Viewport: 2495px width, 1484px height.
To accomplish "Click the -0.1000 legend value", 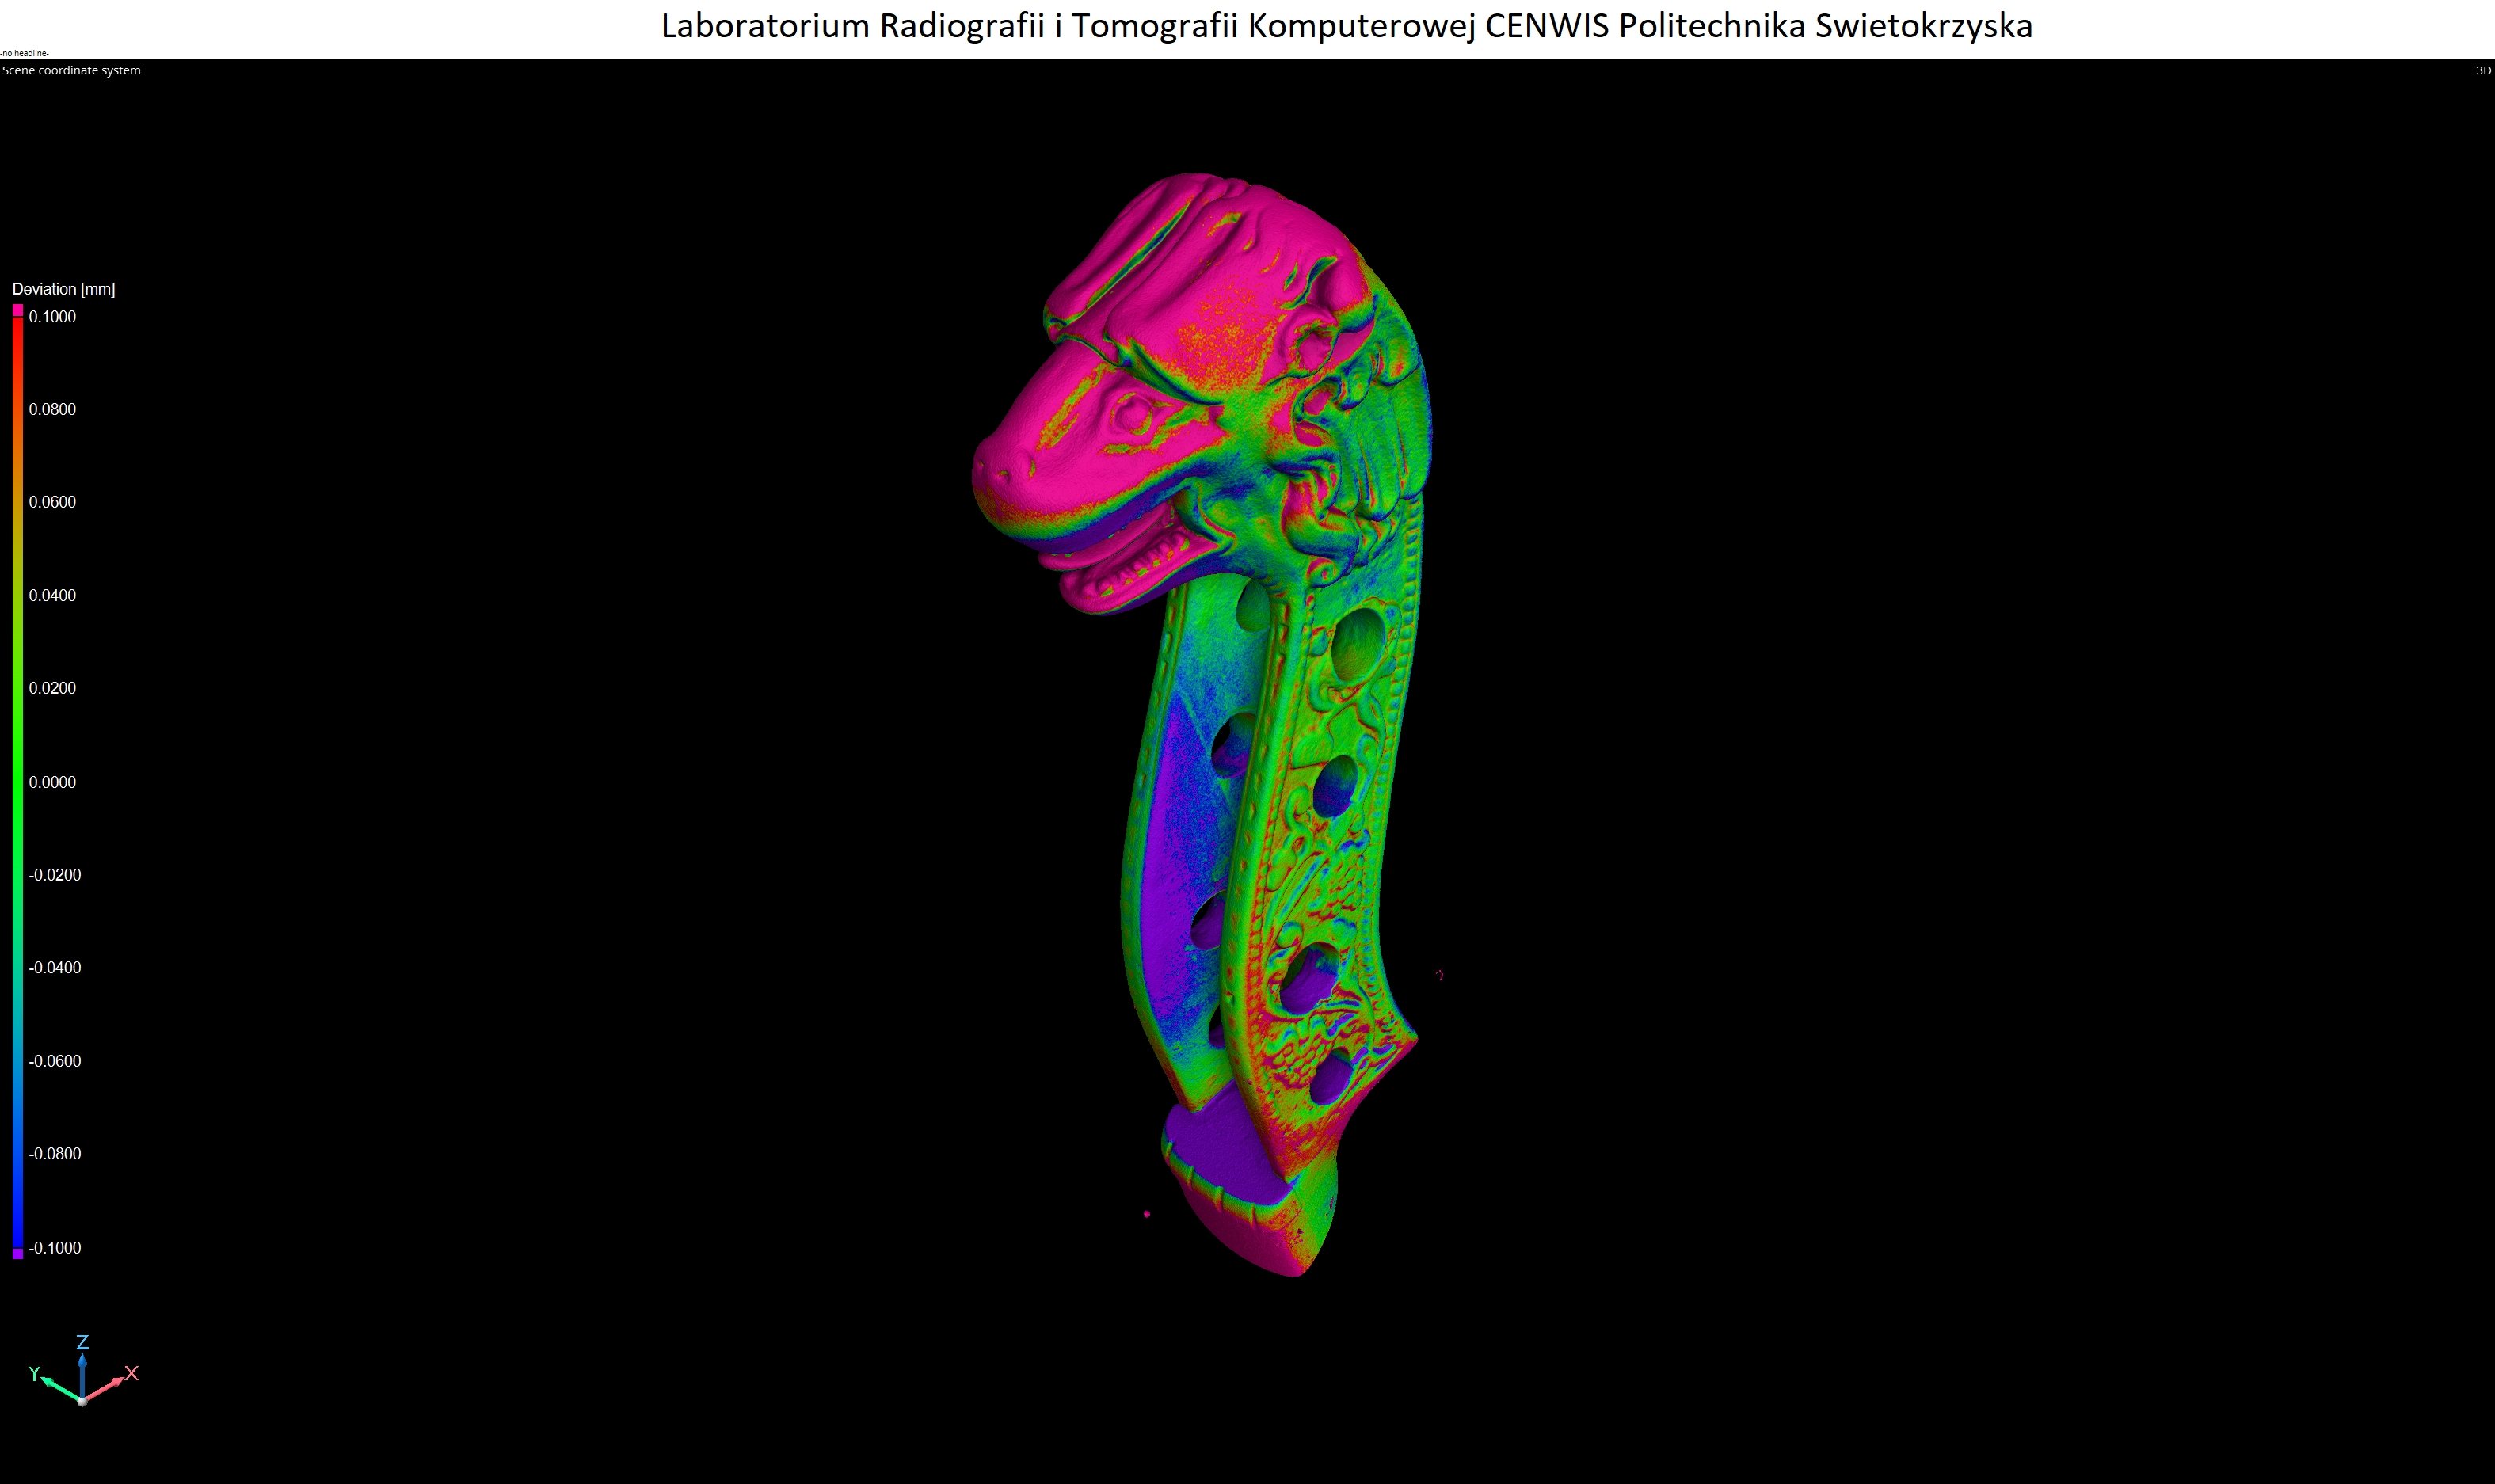I will [55, 1248].
